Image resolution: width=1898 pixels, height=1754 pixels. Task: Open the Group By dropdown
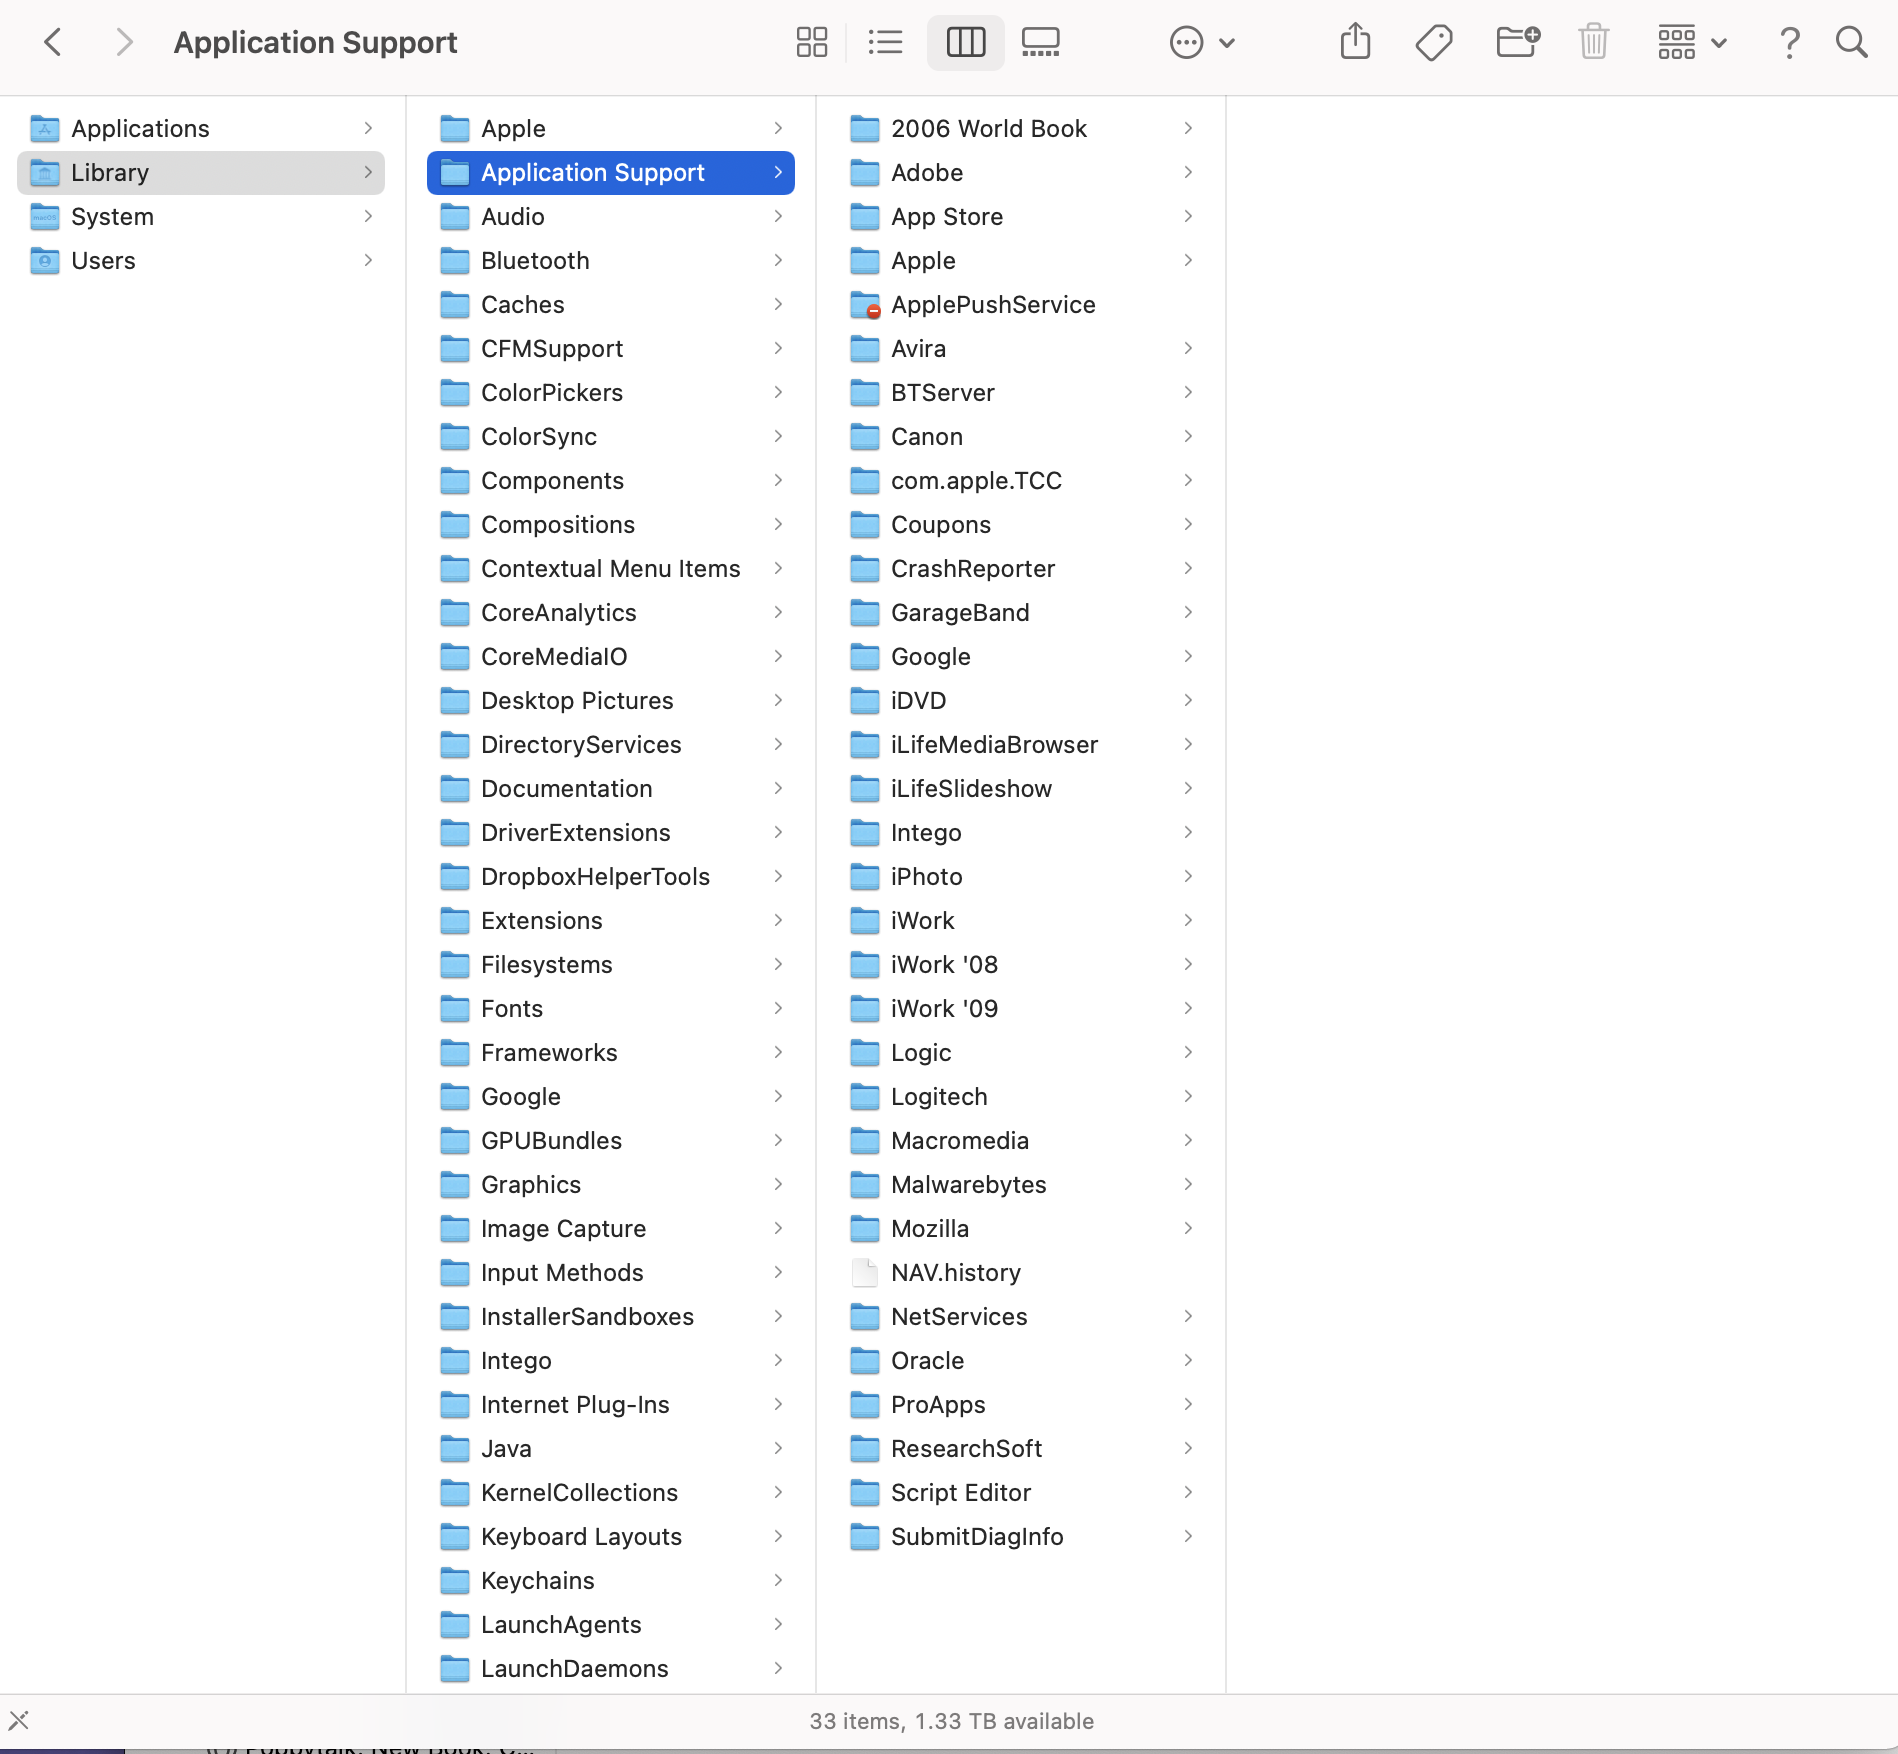coord(1692,42)
